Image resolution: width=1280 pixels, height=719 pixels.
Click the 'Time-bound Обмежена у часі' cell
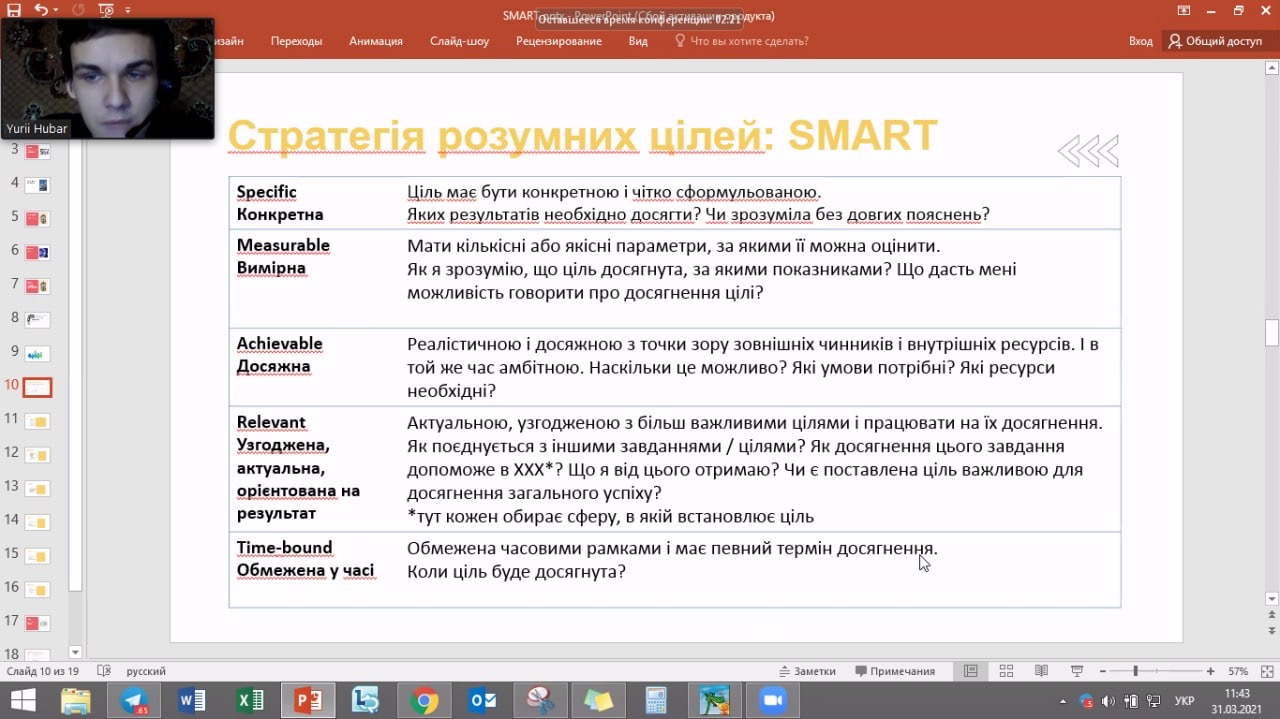(x=314, y=570)
